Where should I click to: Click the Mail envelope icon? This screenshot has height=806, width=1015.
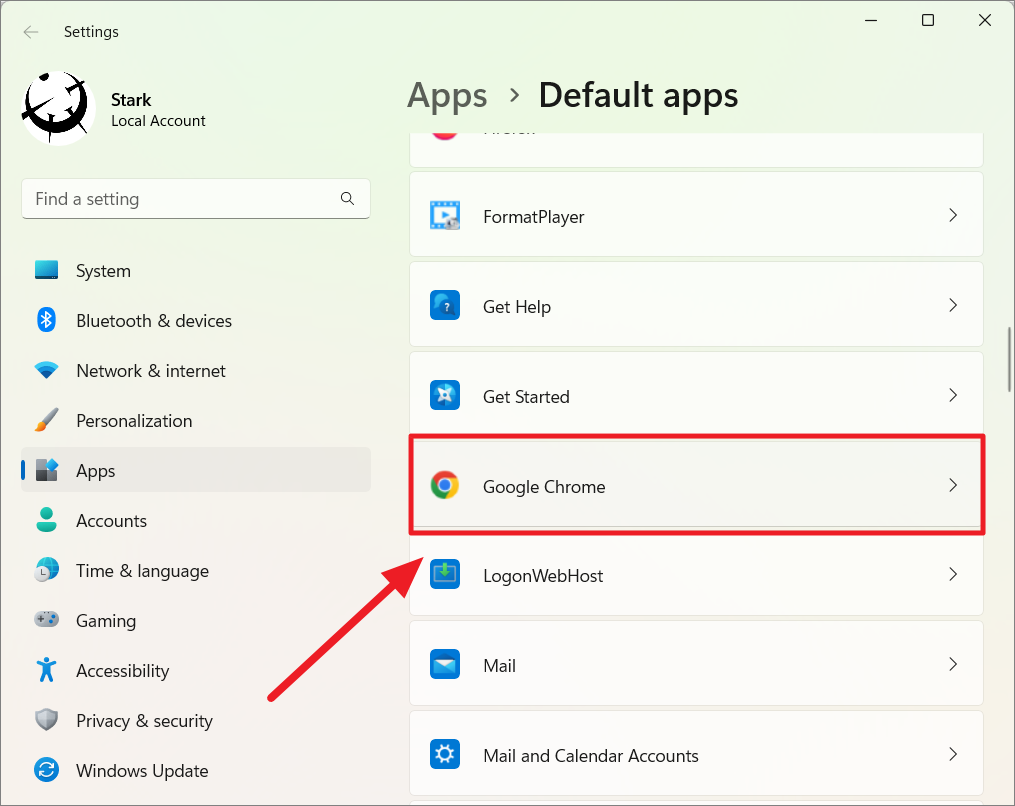click(x=445, y=664)
